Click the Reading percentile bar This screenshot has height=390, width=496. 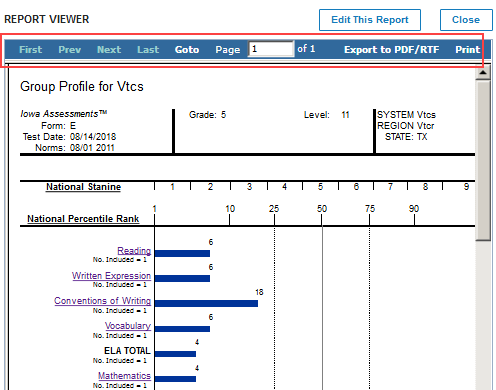tap(182, 253)
